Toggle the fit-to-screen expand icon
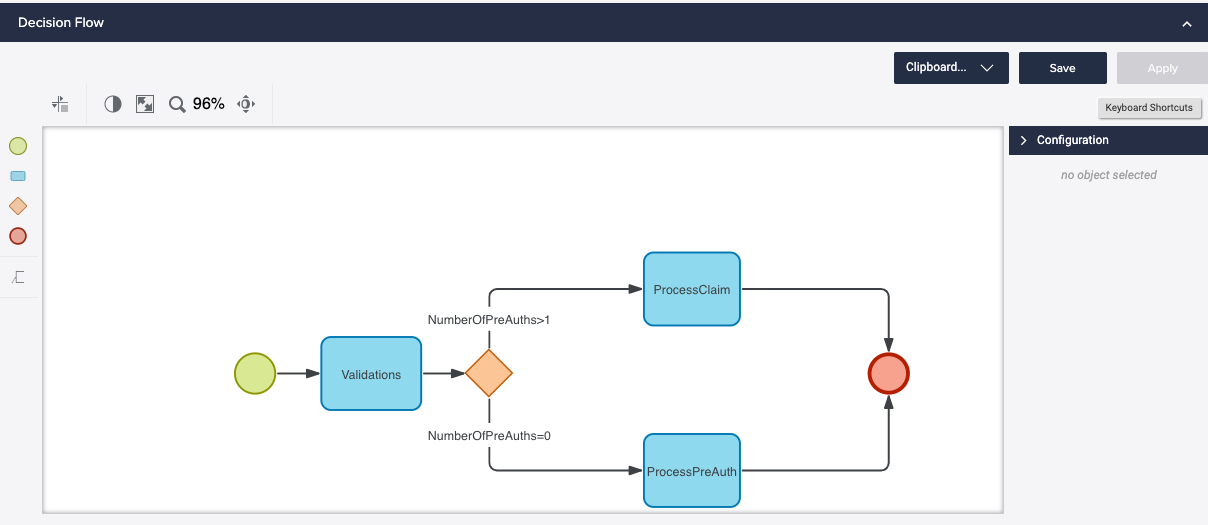Viewport: 1208px width, 525px height. (x=145, y=104)
